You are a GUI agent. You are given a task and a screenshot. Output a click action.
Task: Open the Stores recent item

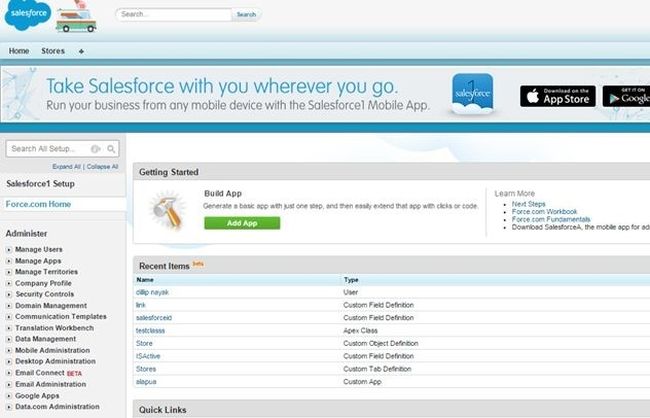[146, 369]
